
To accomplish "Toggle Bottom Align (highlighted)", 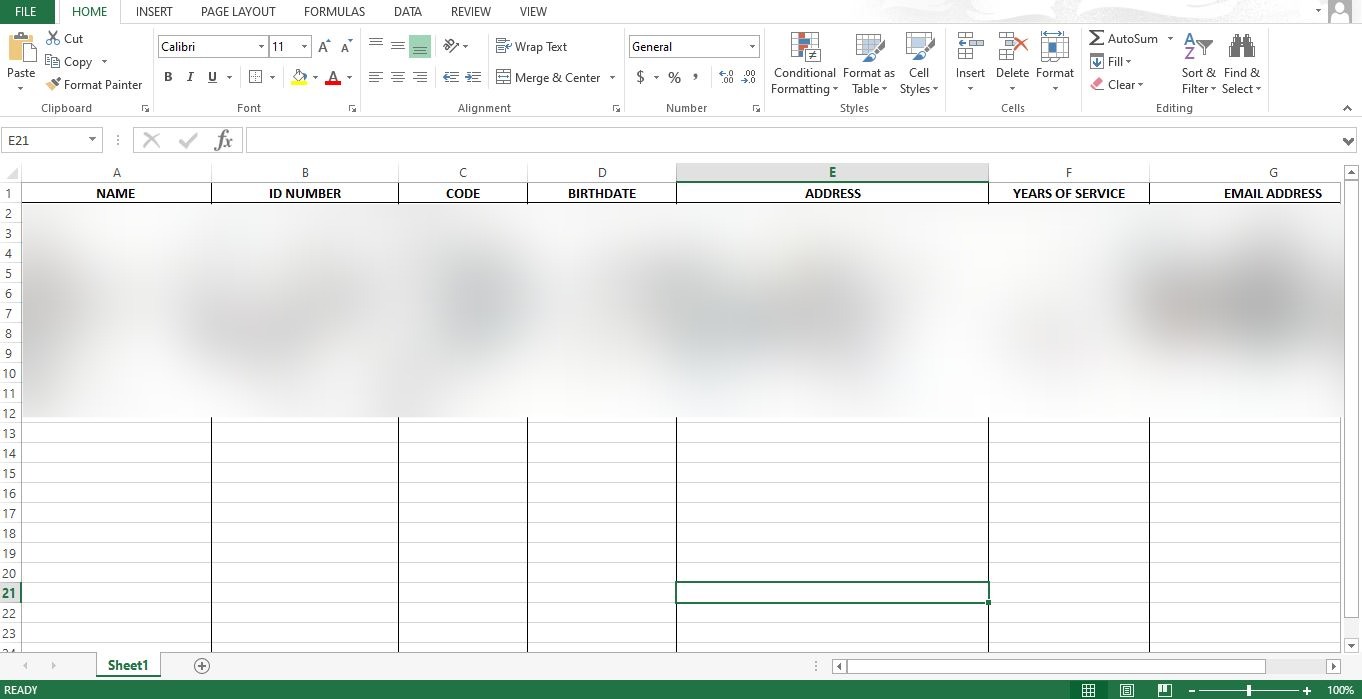I will [x=420, y=46].
